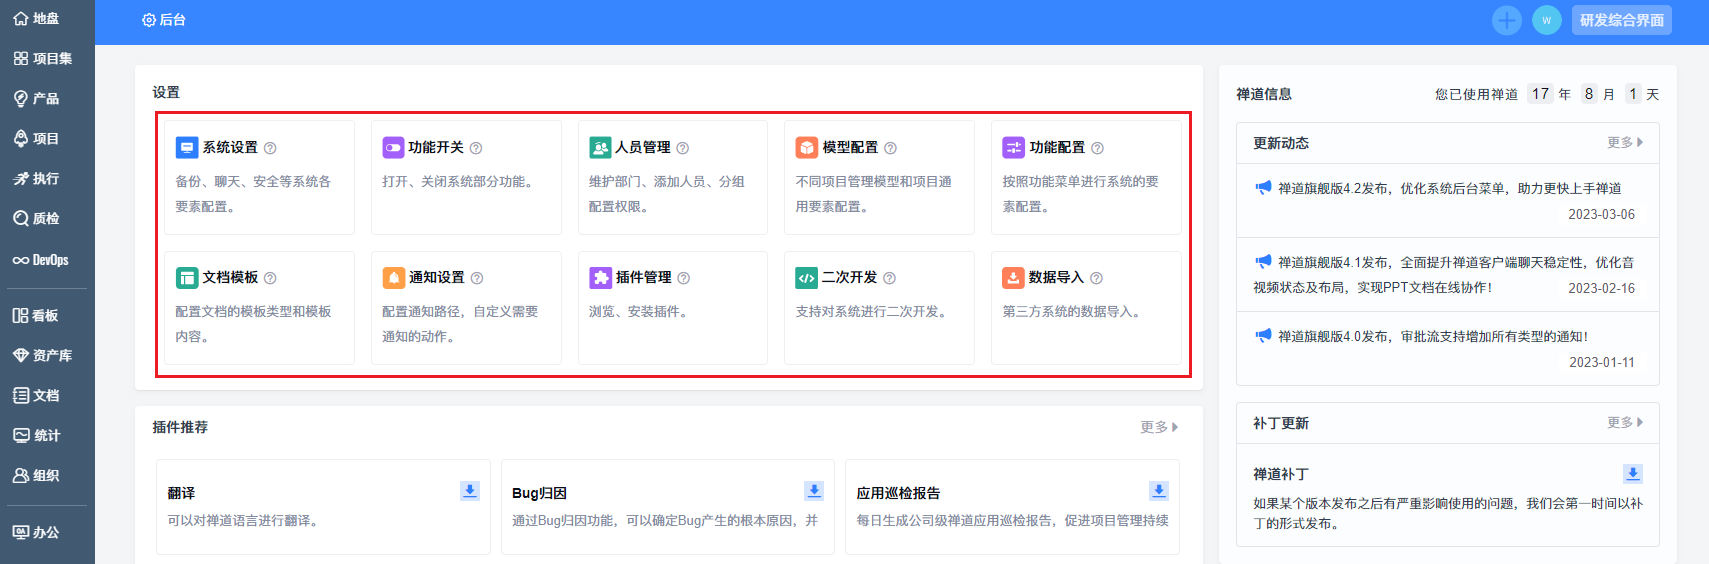Expand 更多 in 补丁更新 panel
The width and height of the screenshot is (1709, 564).
tap(1625, 423)
